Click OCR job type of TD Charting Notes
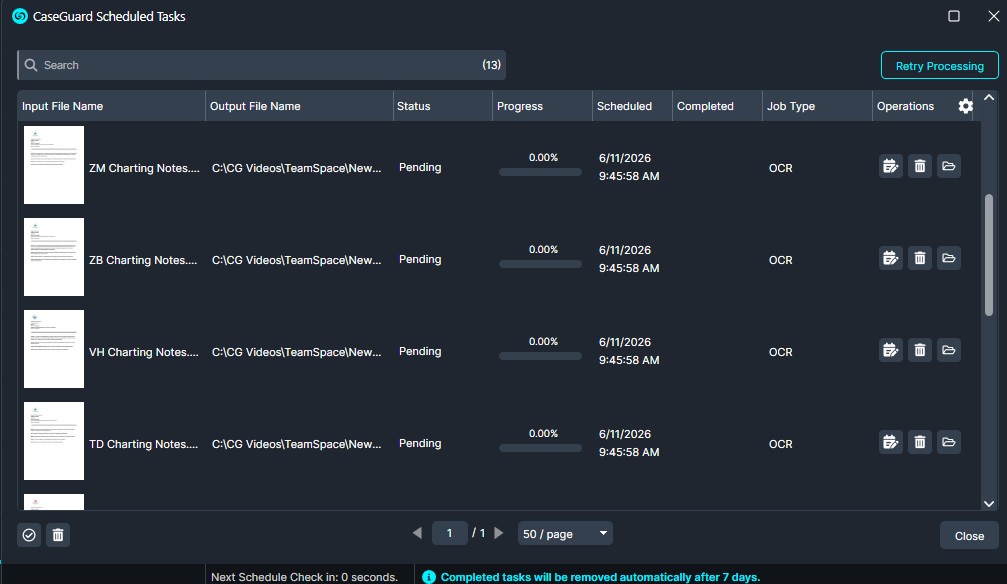The height and width of the screenshot is (584, 1007). pos(780,444)
